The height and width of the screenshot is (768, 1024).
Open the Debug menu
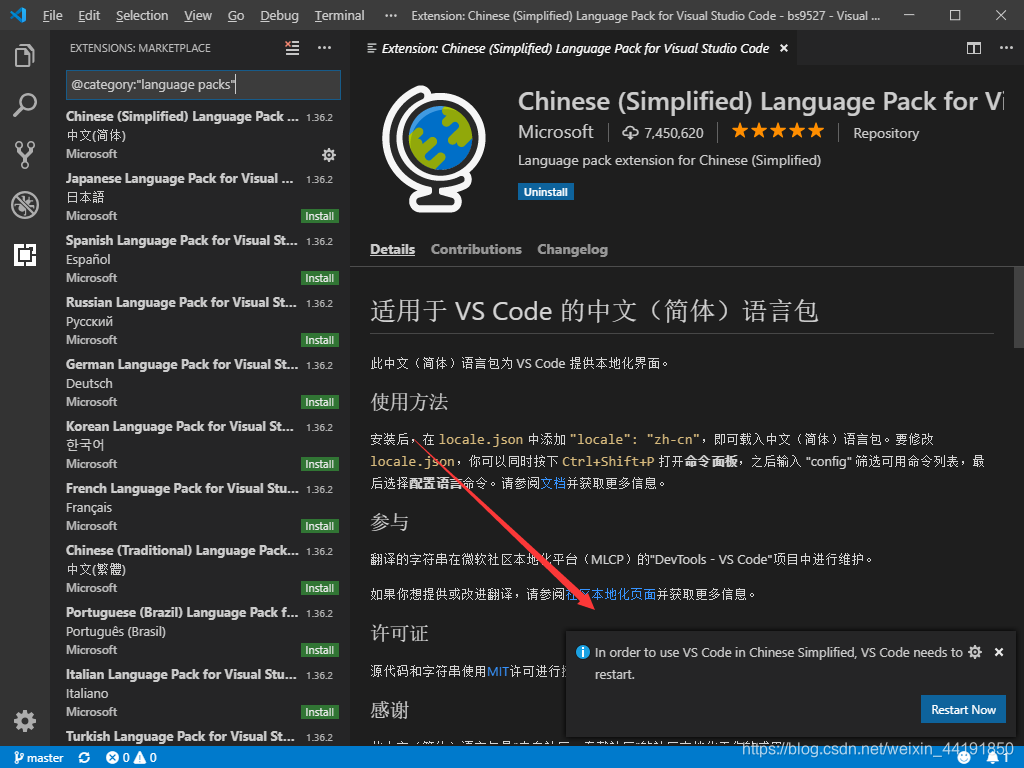tap(280, 15)
